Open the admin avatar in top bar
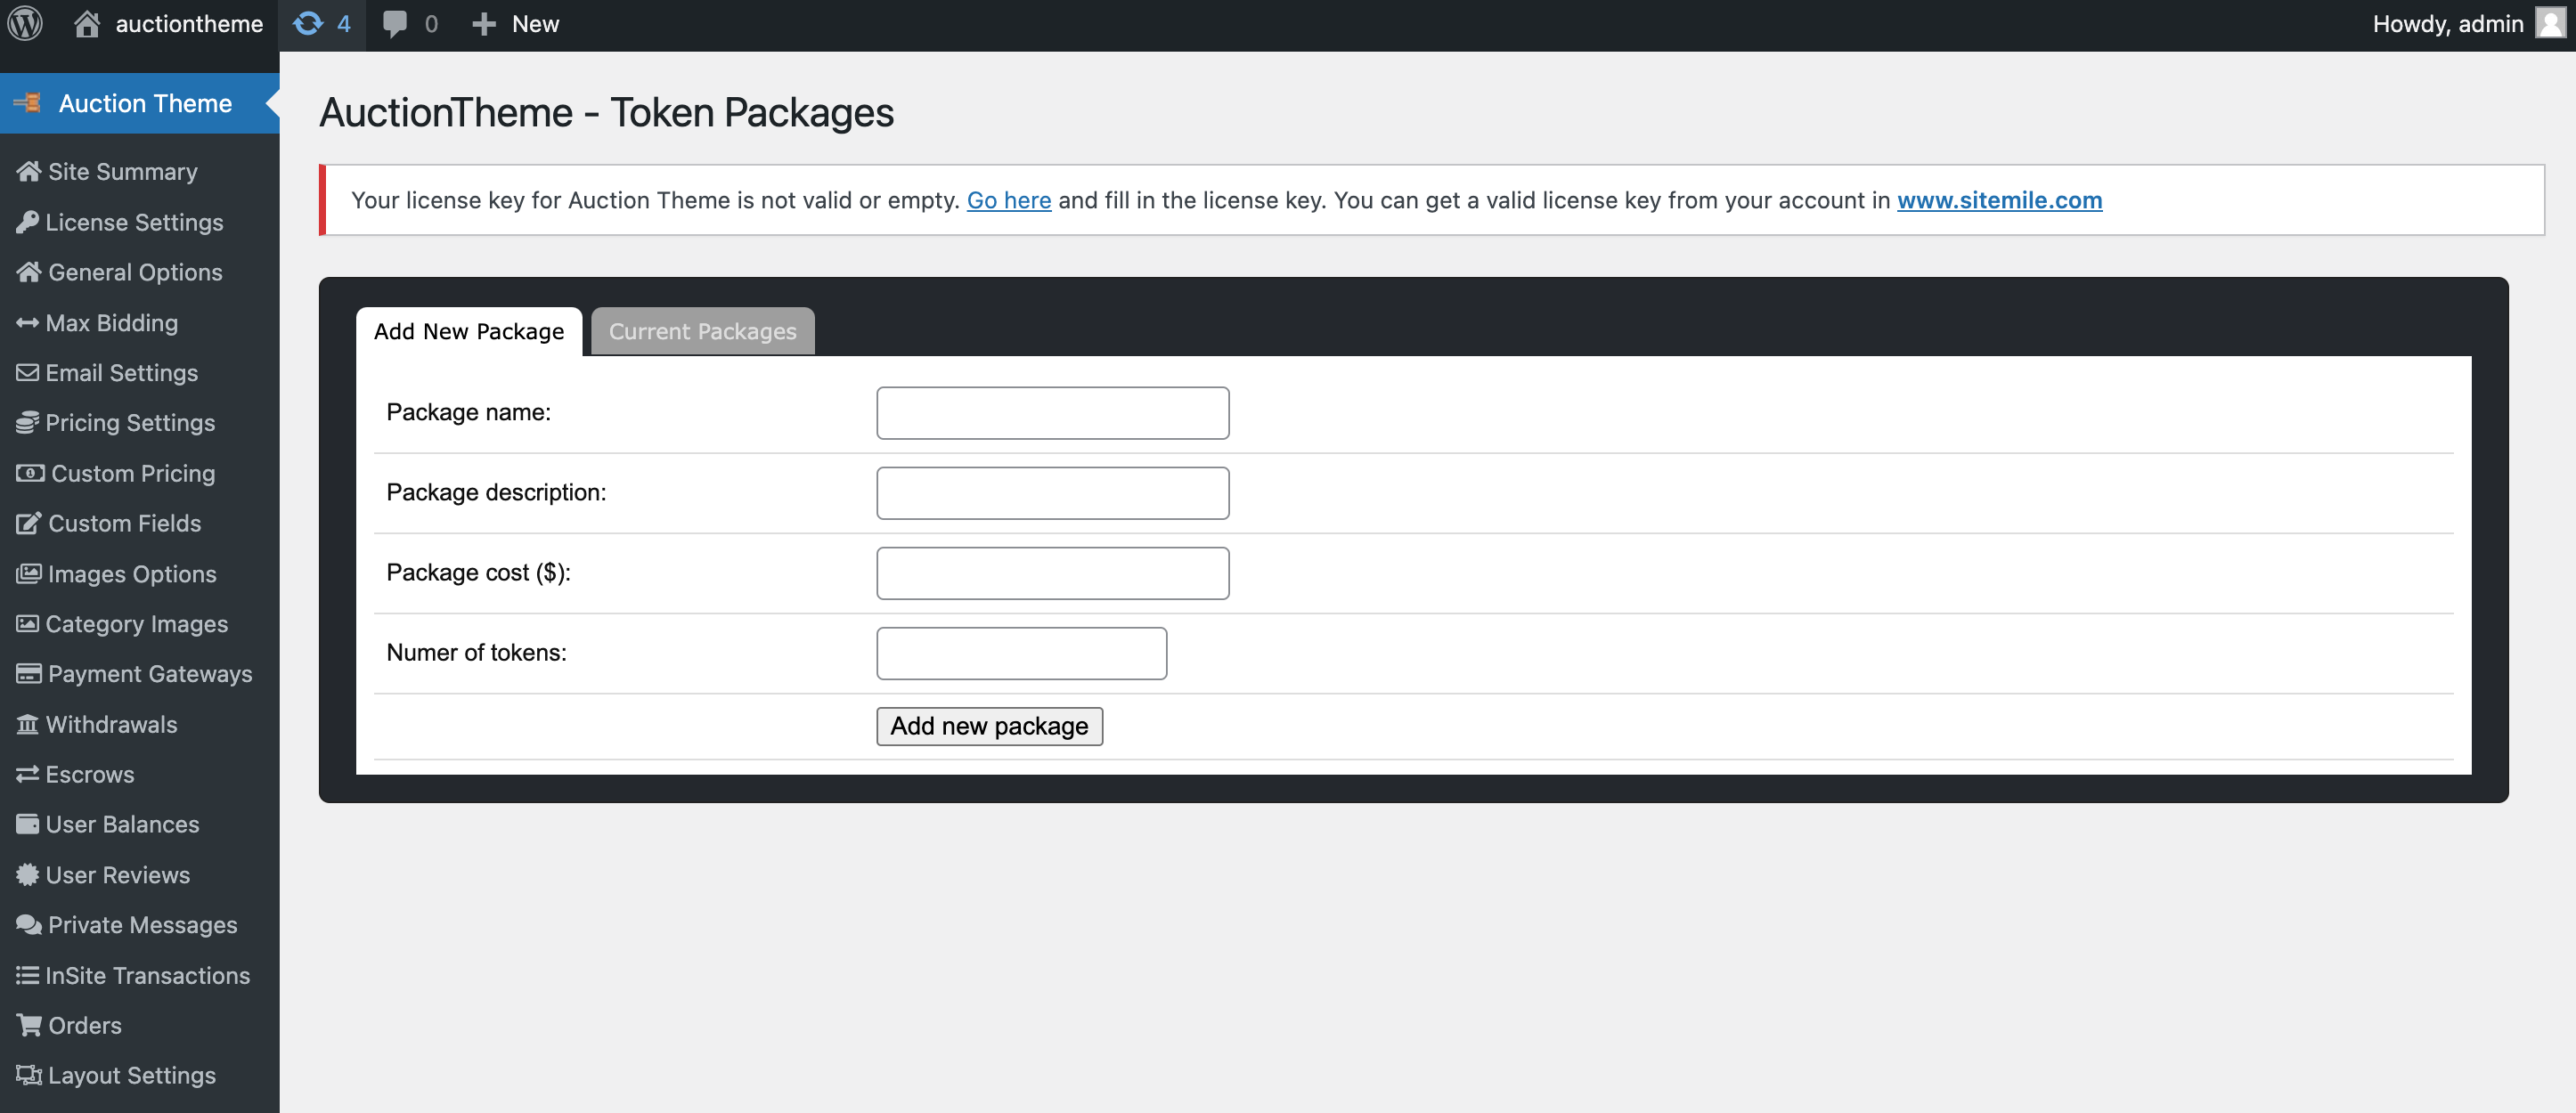 click(2551, 23)
